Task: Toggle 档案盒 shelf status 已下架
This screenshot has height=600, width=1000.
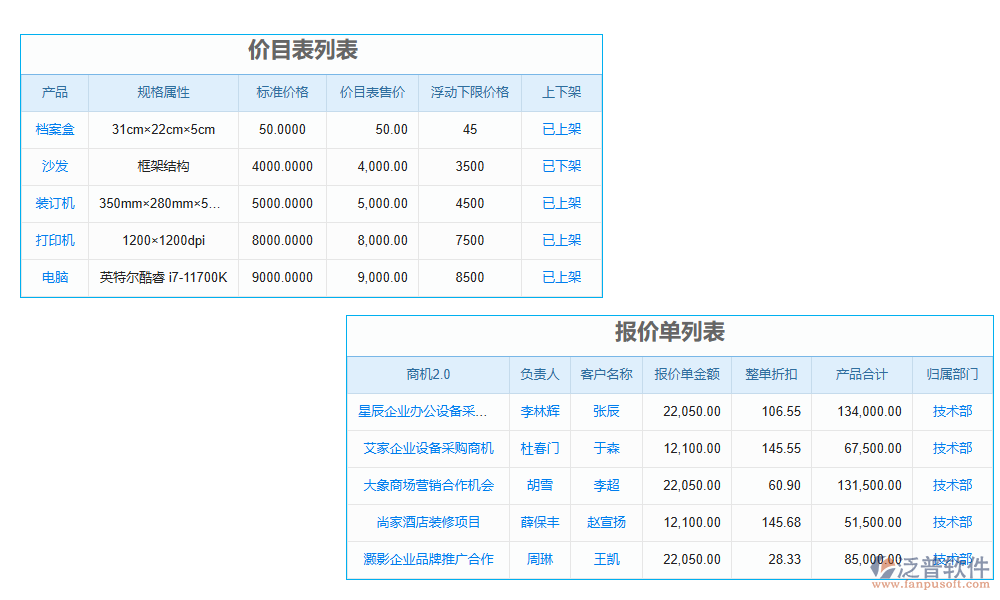Action: pos(560,129)
